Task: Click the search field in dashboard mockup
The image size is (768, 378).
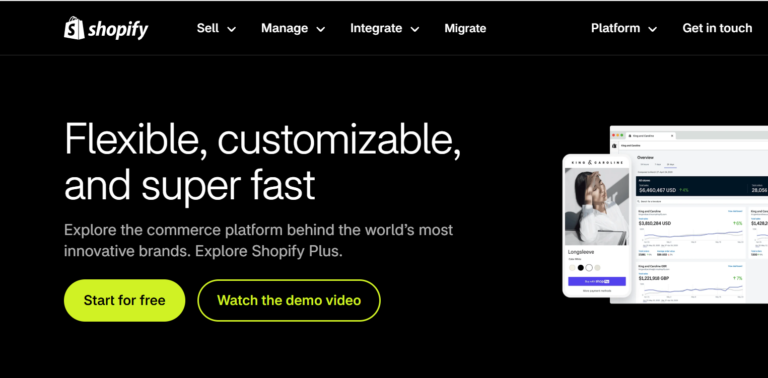Action: pyautogui.click(x=702, y=201)
